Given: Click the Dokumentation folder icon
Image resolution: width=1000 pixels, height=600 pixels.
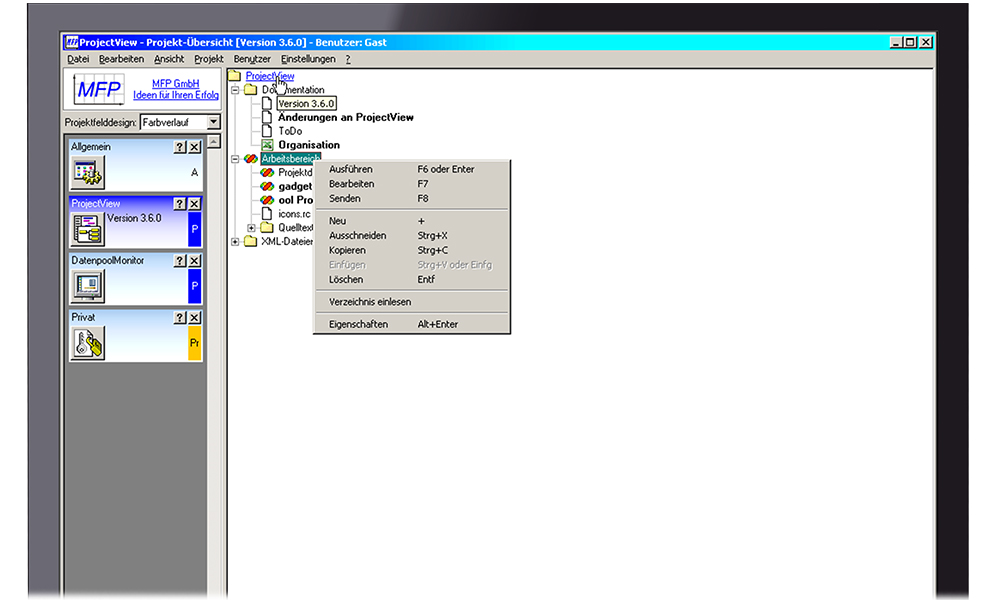Looking at the screenshot, I should (251, 90).
